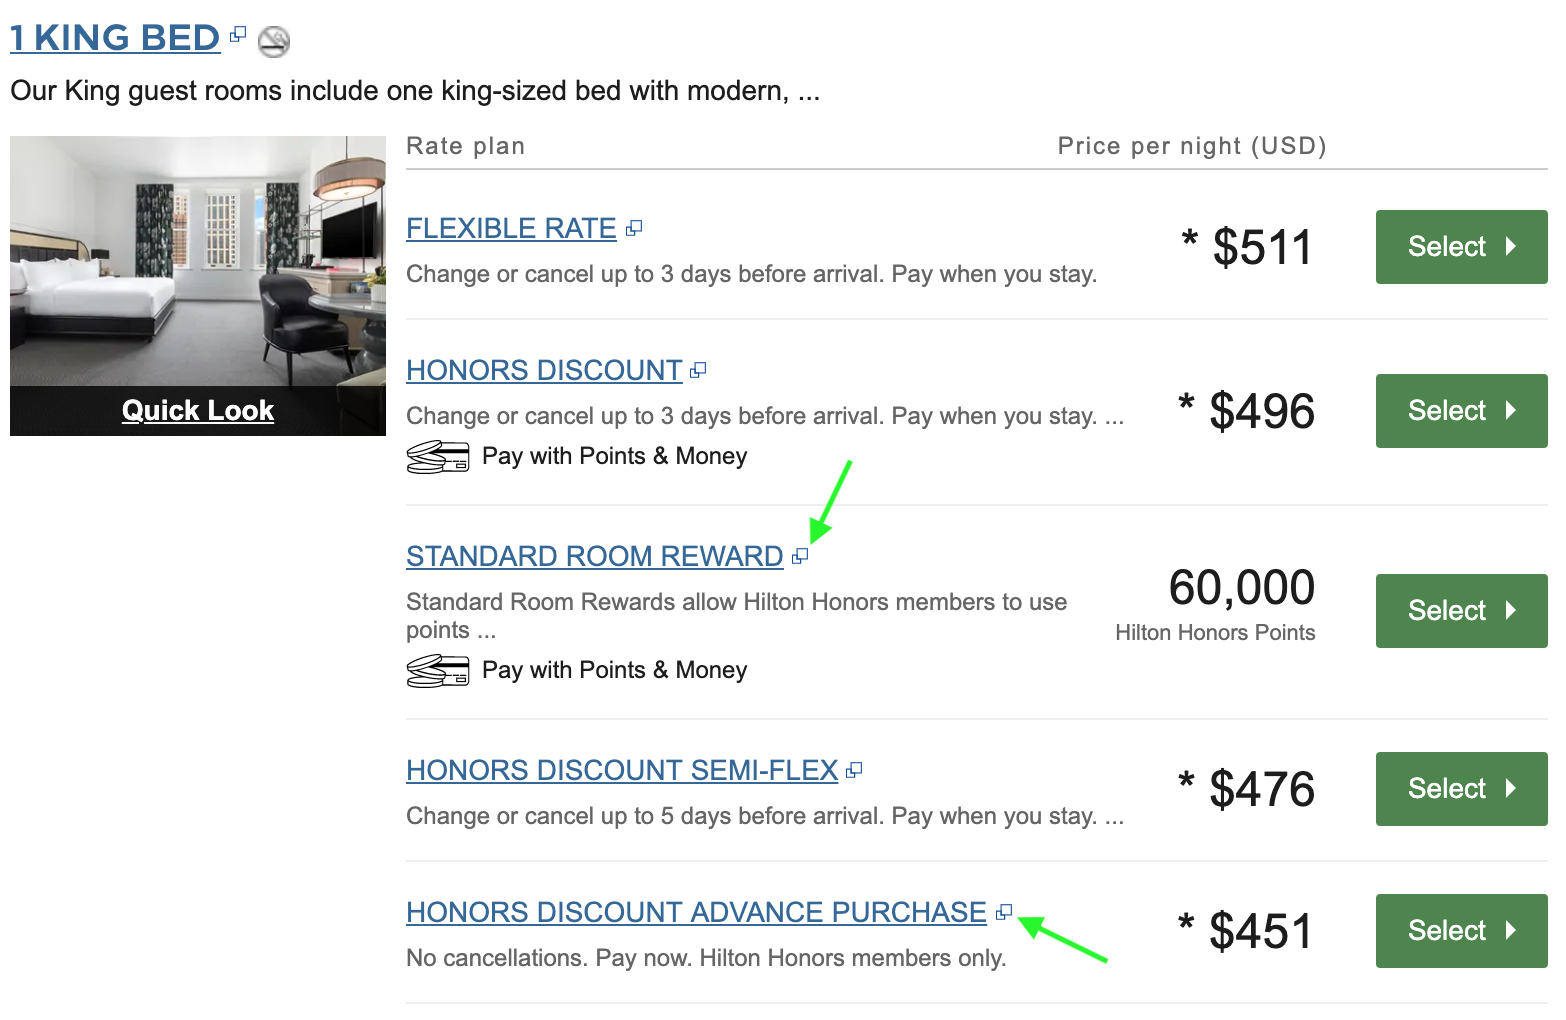The width and height of the screenshot is (1566, 1020).
Task: Open Honors Discount Semi-Flex link
Action: [622, 771]
